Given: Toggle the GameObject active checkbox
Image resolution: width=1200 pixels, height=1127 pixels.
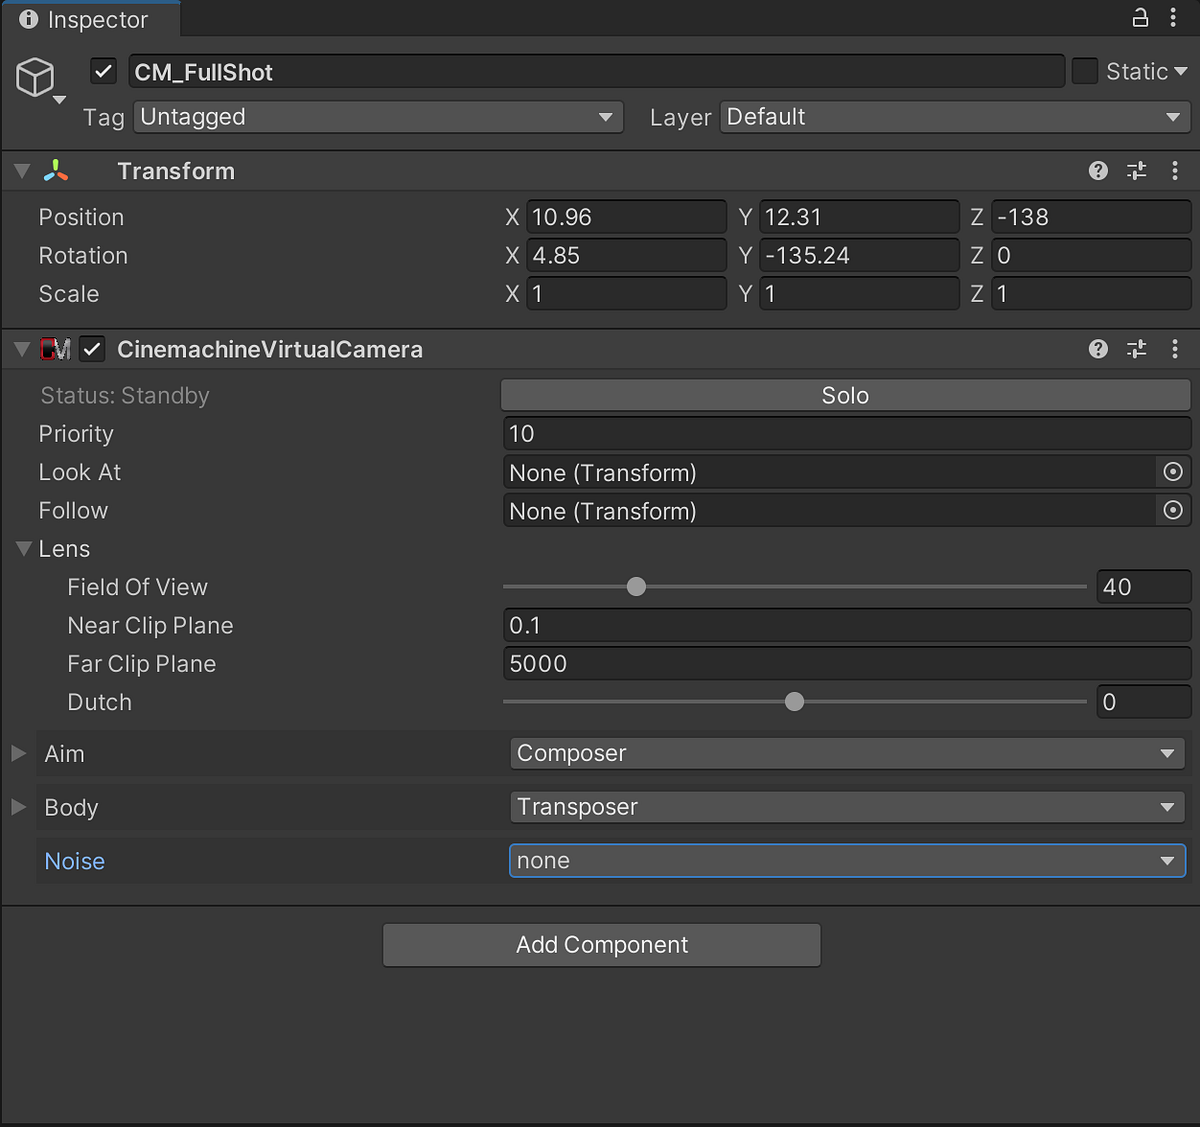Looking at the screenshot, I should point(103,70).
